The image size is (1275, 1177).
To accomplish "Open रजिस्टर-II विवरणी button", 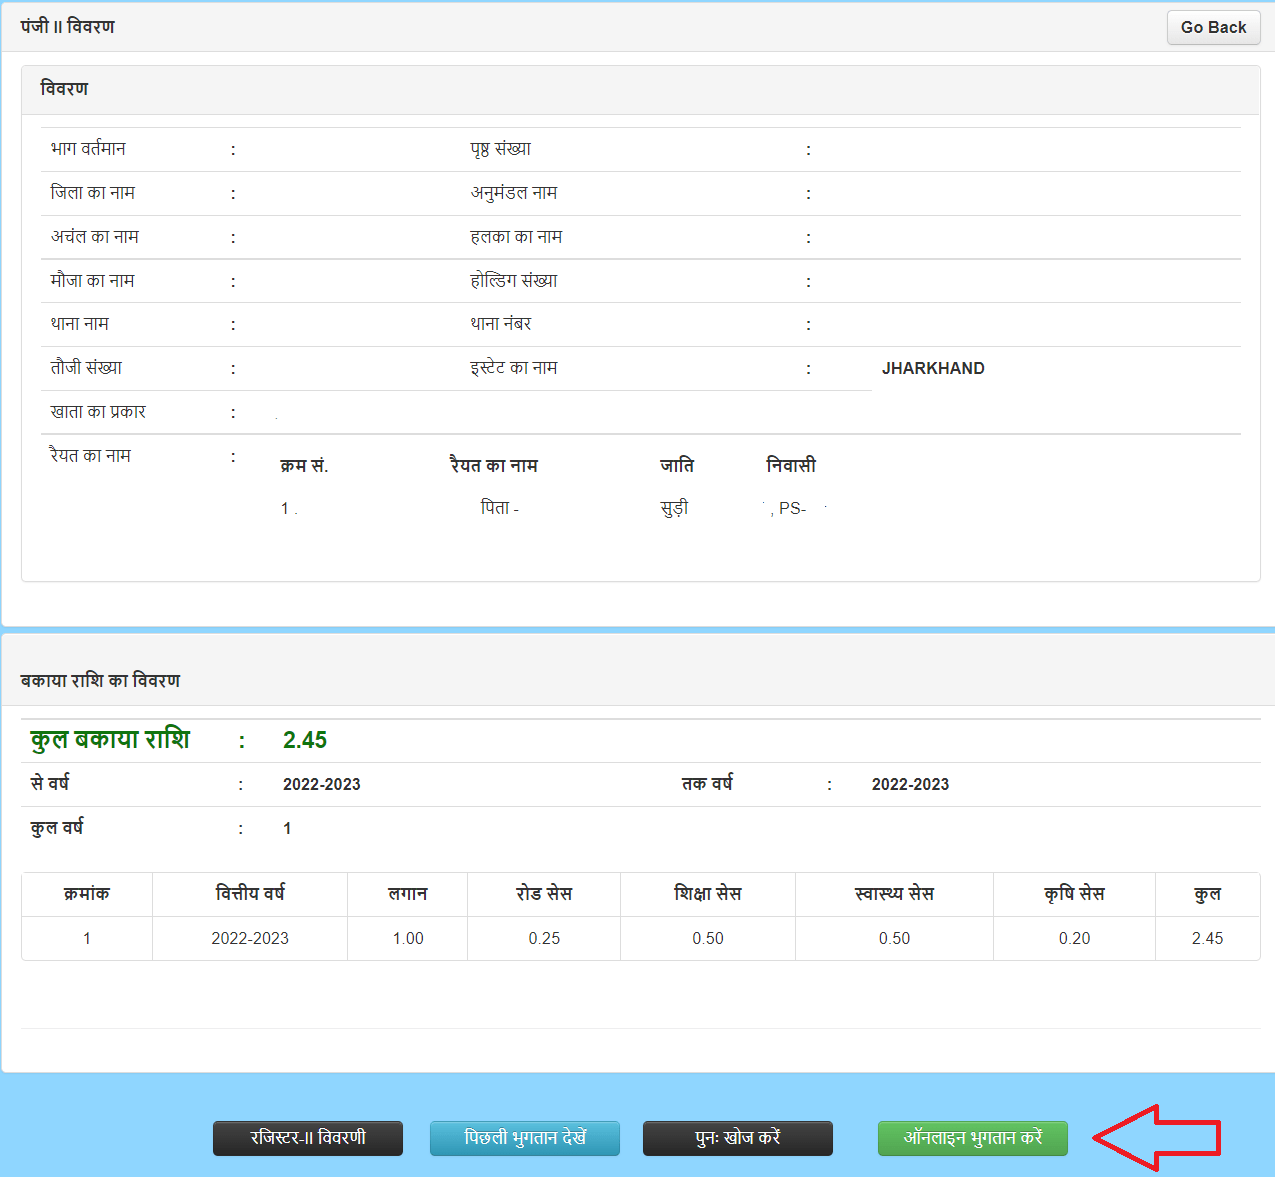I will coord(308,1138).
